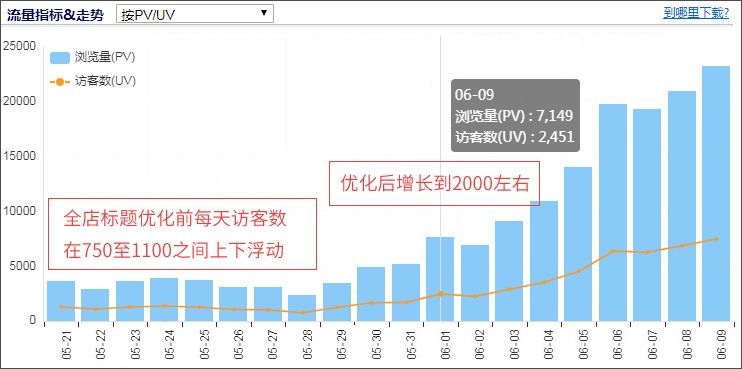Click the highlighted UV point on 06-01

coord(441,294)
